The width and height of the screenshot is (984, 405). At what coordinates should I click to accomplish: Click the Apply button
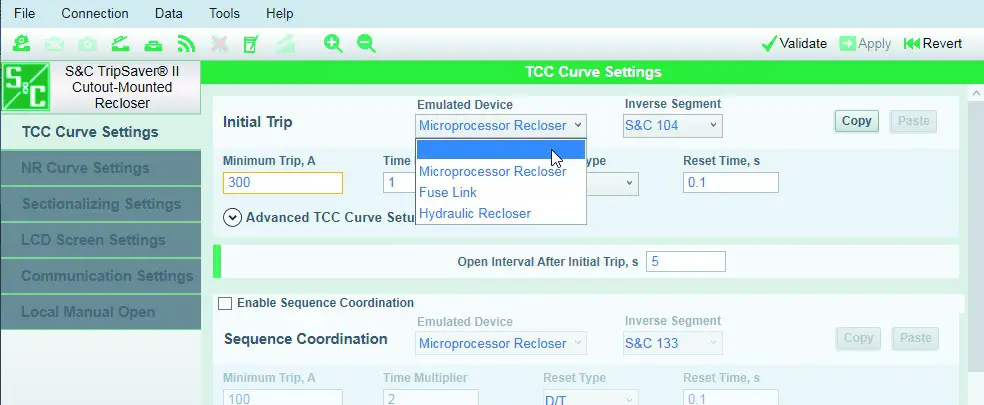[x=865, y=43]
